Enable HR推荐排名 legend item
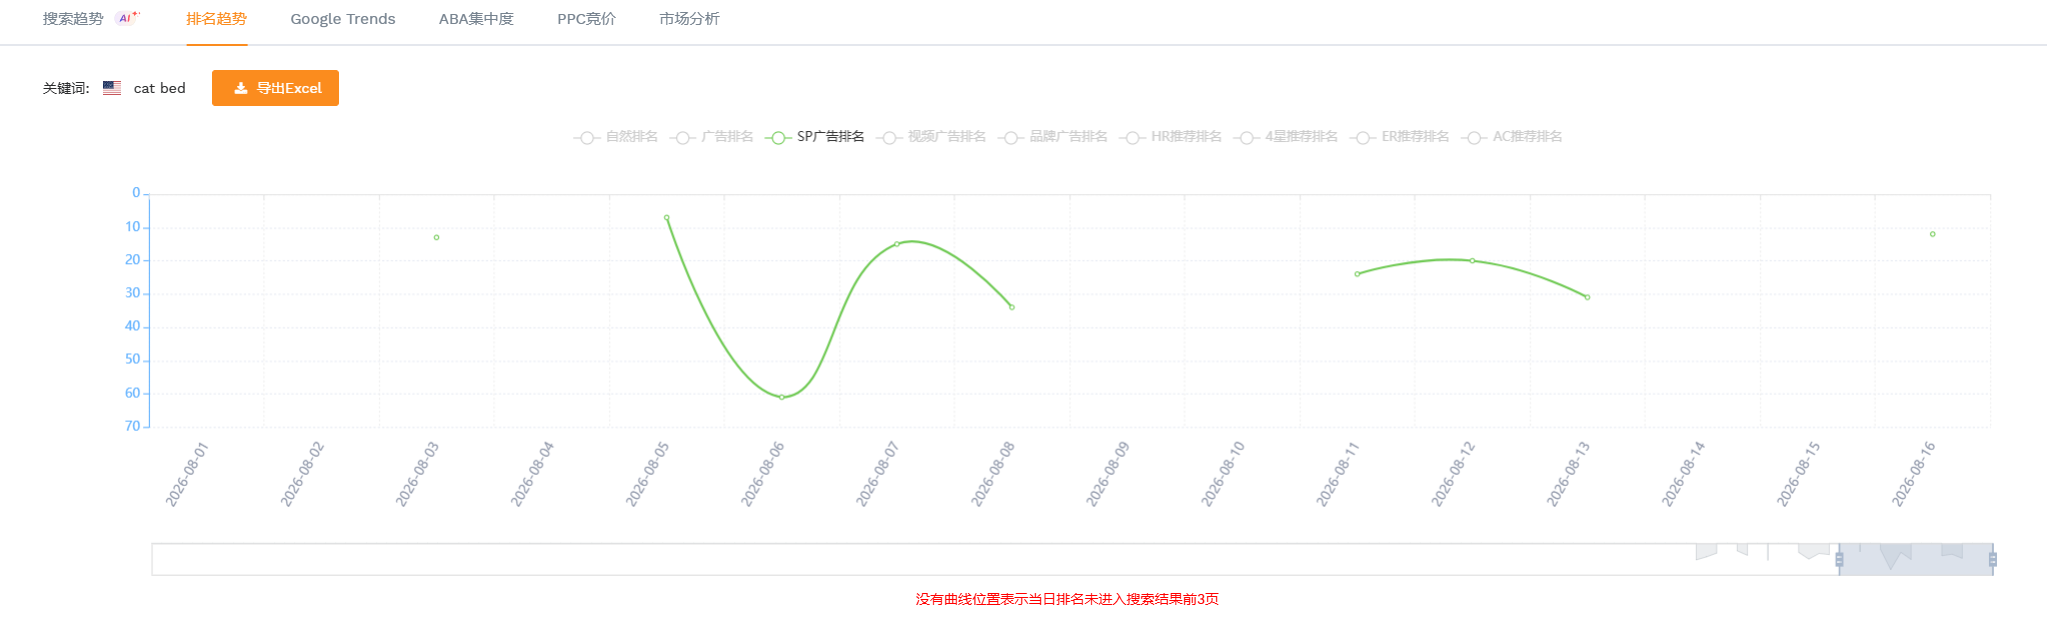2047x620 pixels. pos(1171,137)
